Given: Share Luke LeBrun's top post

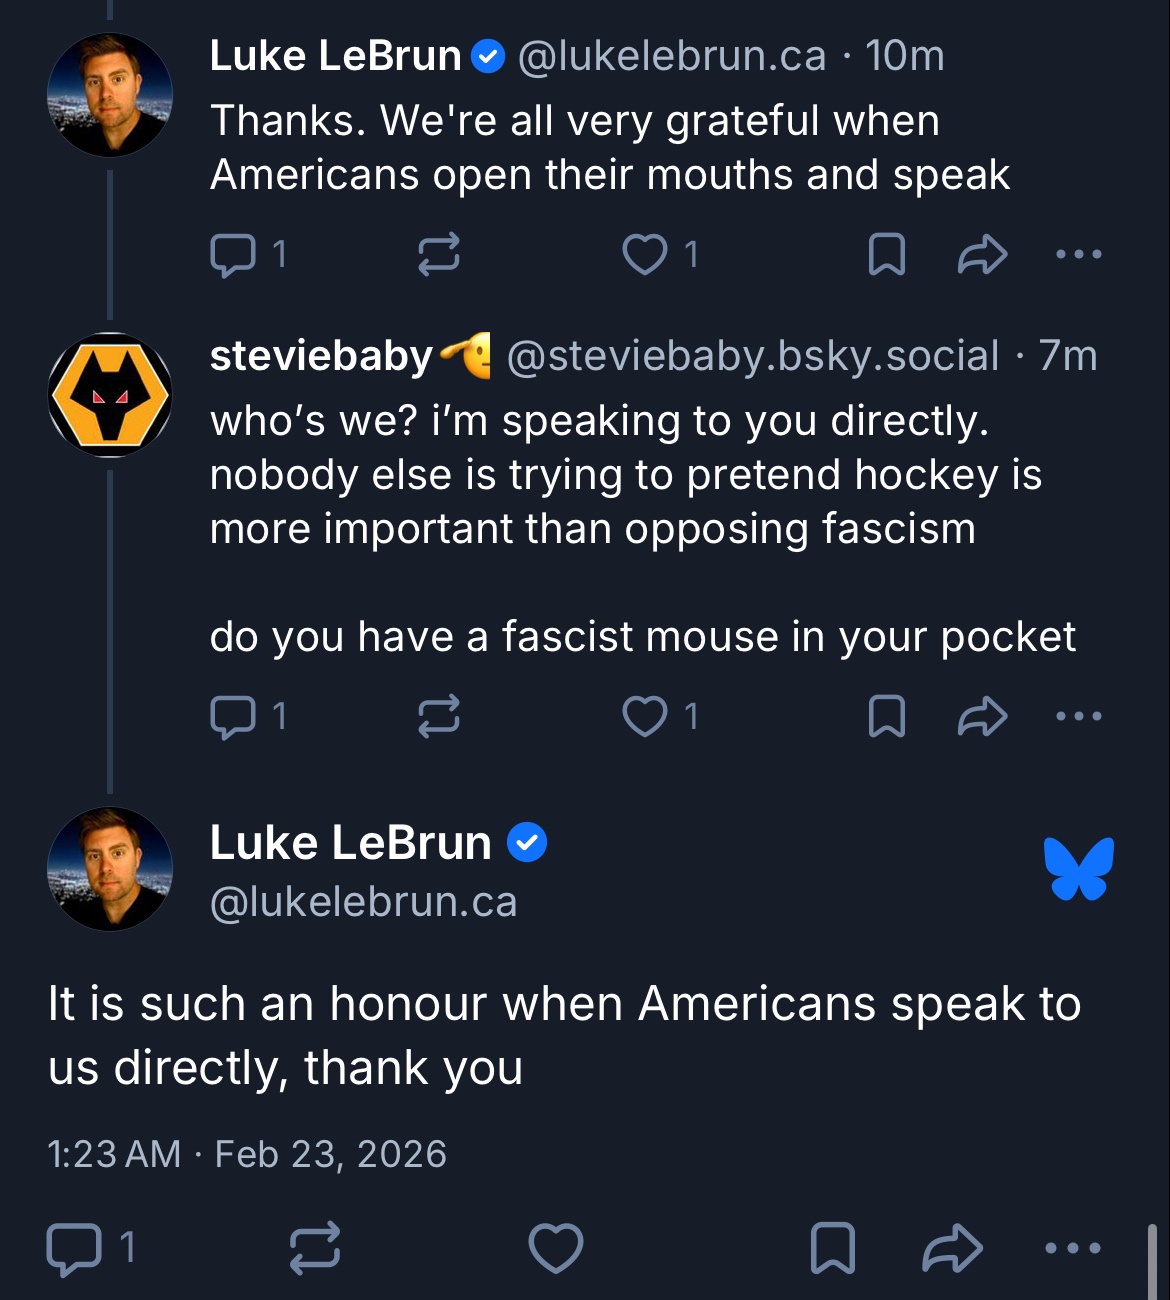Looking at the screenshot, I should [x=982, y=254].
